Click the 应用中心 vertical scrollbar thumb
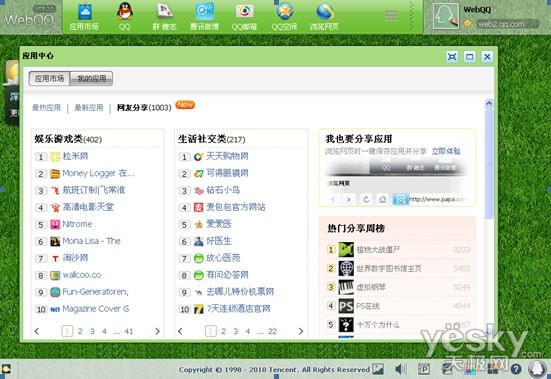 coord(489,164)
